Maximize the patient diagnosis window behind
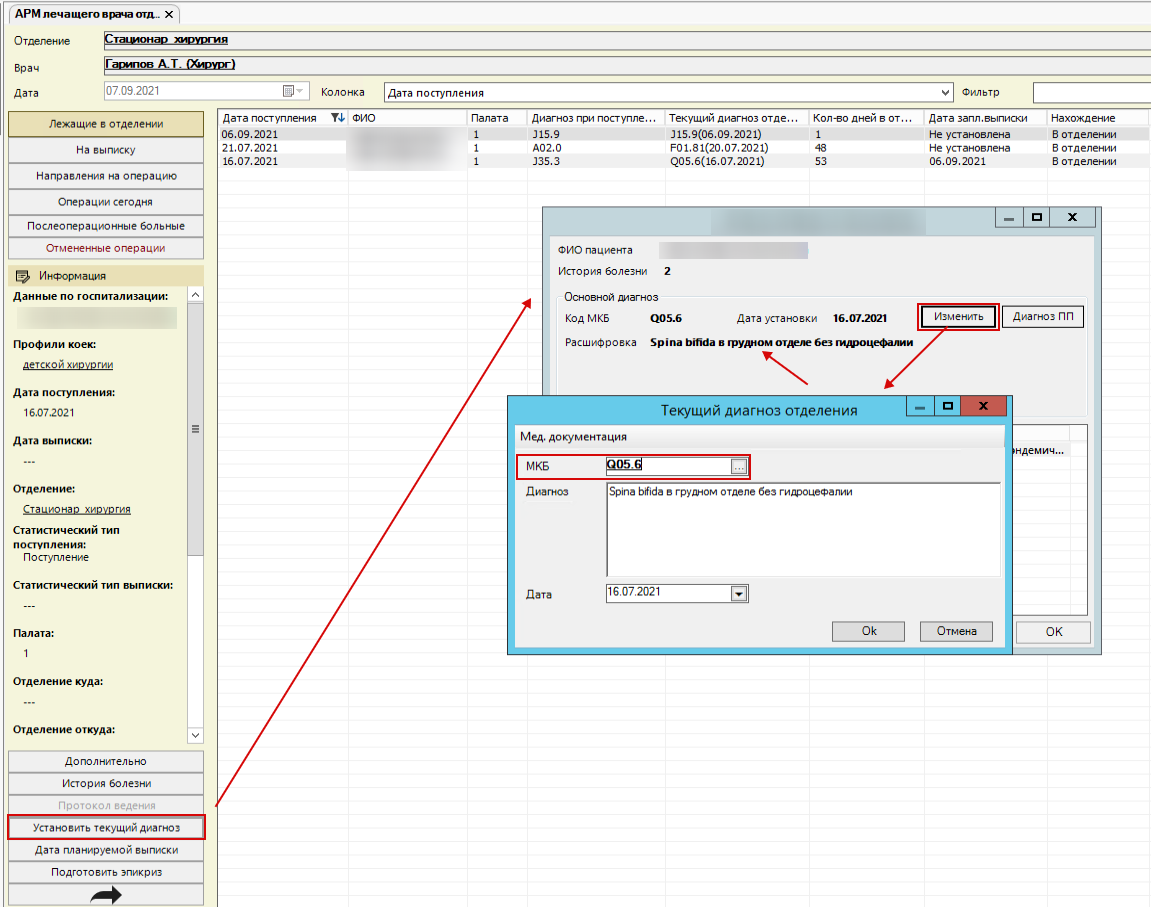The image size is (1151, 907). [1036, 217]
